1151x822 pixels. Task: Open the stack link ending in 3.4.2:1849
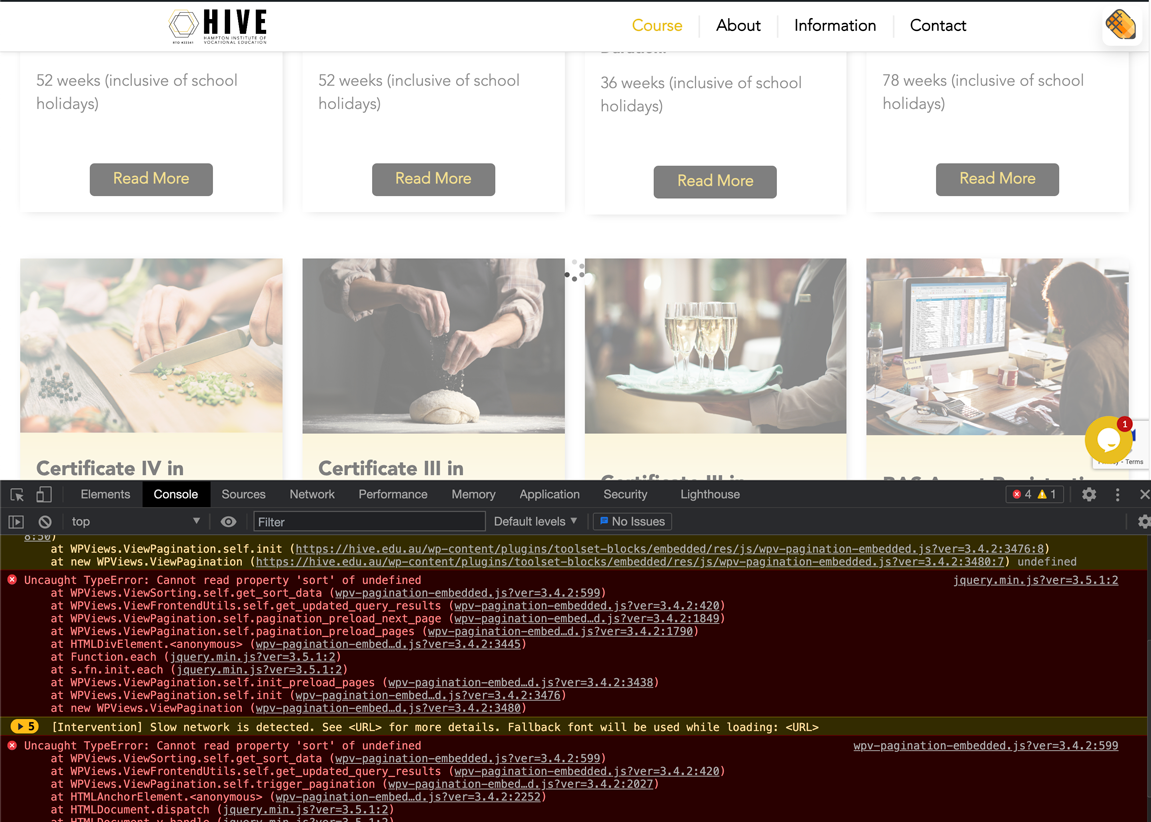[x=587, y=619]
